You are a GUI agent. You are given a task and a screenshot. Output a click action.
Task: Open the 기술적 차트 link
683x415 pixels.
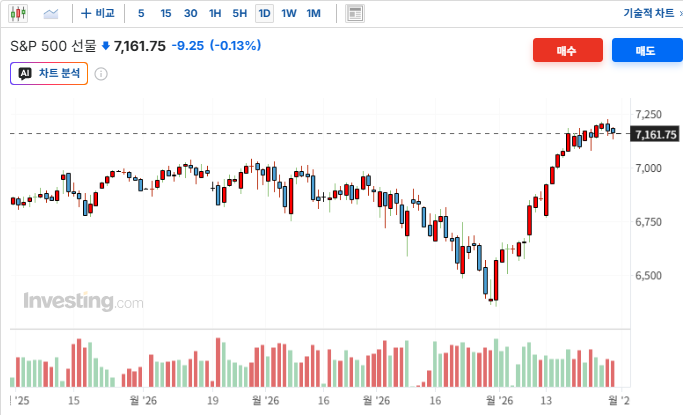click(x=649, y=13)
